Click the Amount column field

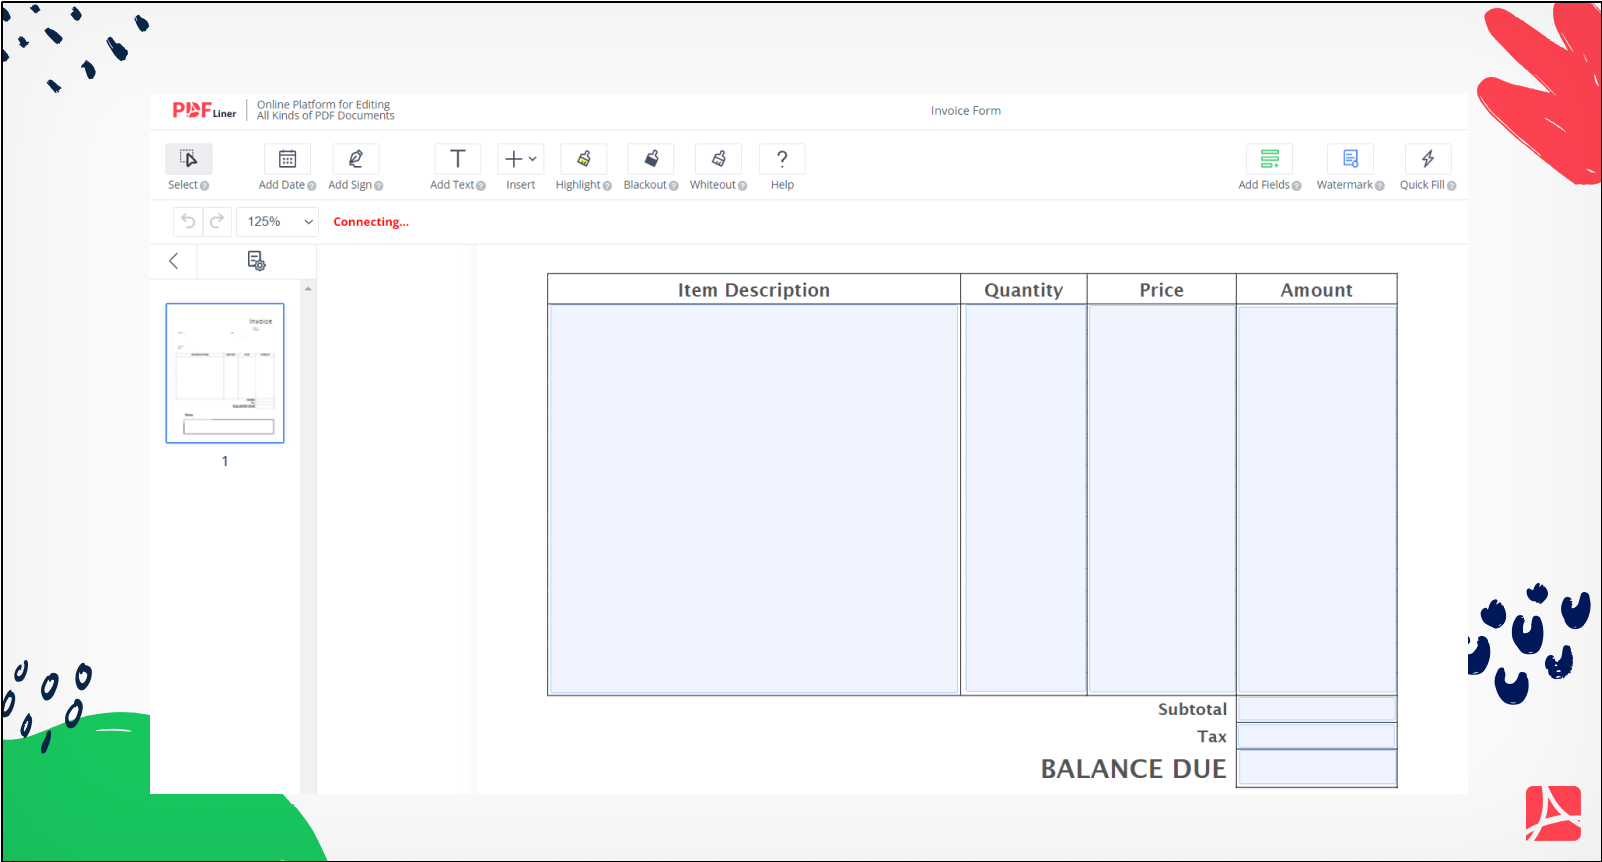pos(1317,499)
